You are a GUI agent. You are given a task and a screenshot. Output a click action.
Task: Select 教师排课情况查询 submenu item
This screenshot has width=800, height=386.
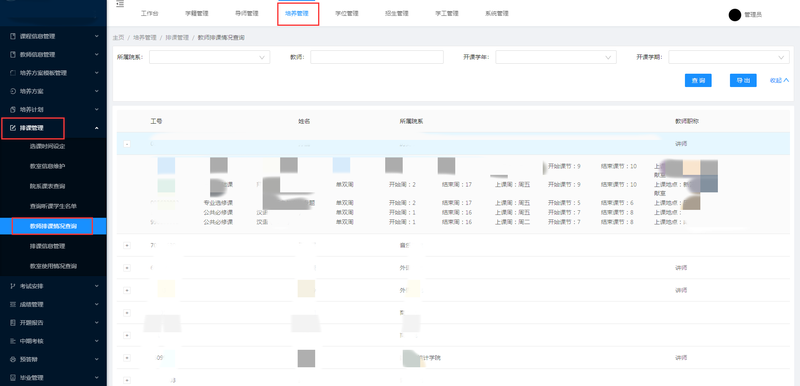pos(53,226)
